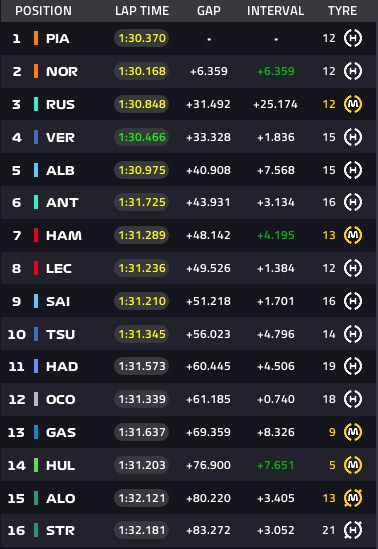Click the medium tyre icon for ALO
The width and height of the screenshot is (378, 549).
pyautogui.click(x=353, y=498)
